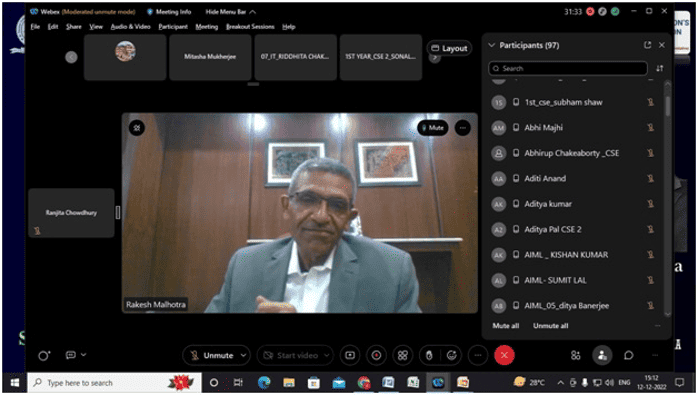Open the Layout options
The width and height of the screenshot is (700, 395).
(449, 48)
